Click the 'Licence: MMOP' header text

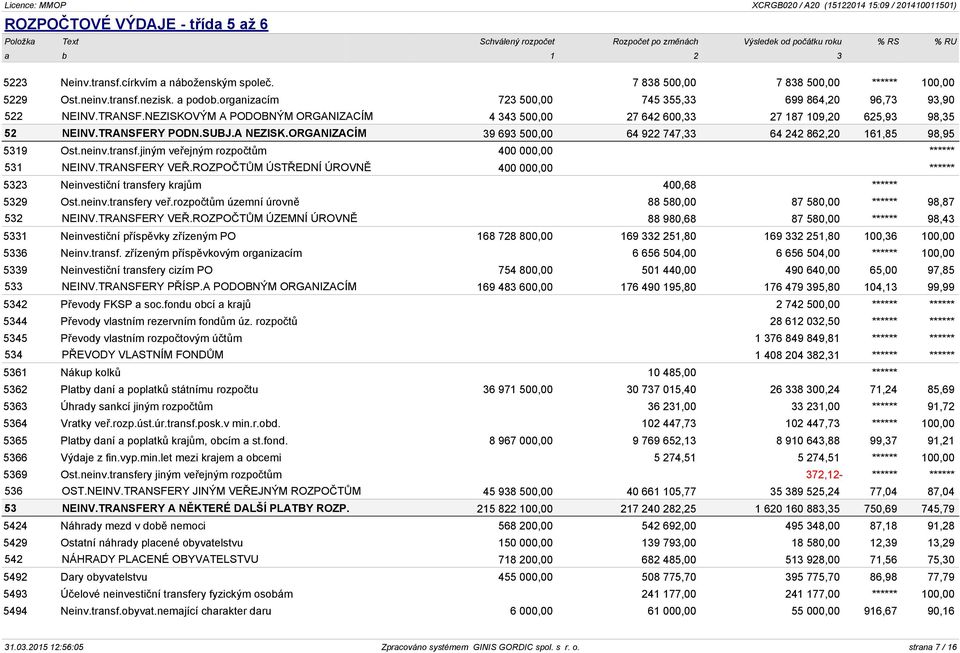click(35, 5)
